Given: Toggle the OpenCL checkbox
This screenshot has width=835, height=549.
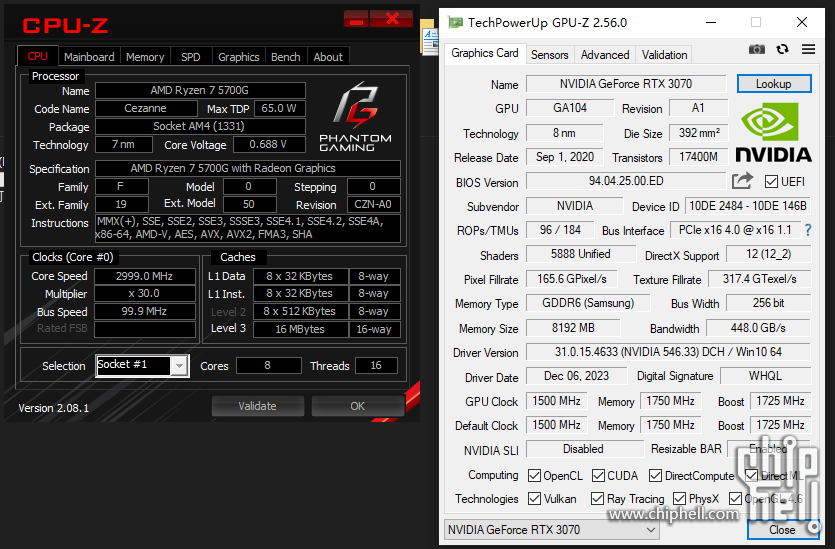Looking at the screenshot, I should 534,475.
